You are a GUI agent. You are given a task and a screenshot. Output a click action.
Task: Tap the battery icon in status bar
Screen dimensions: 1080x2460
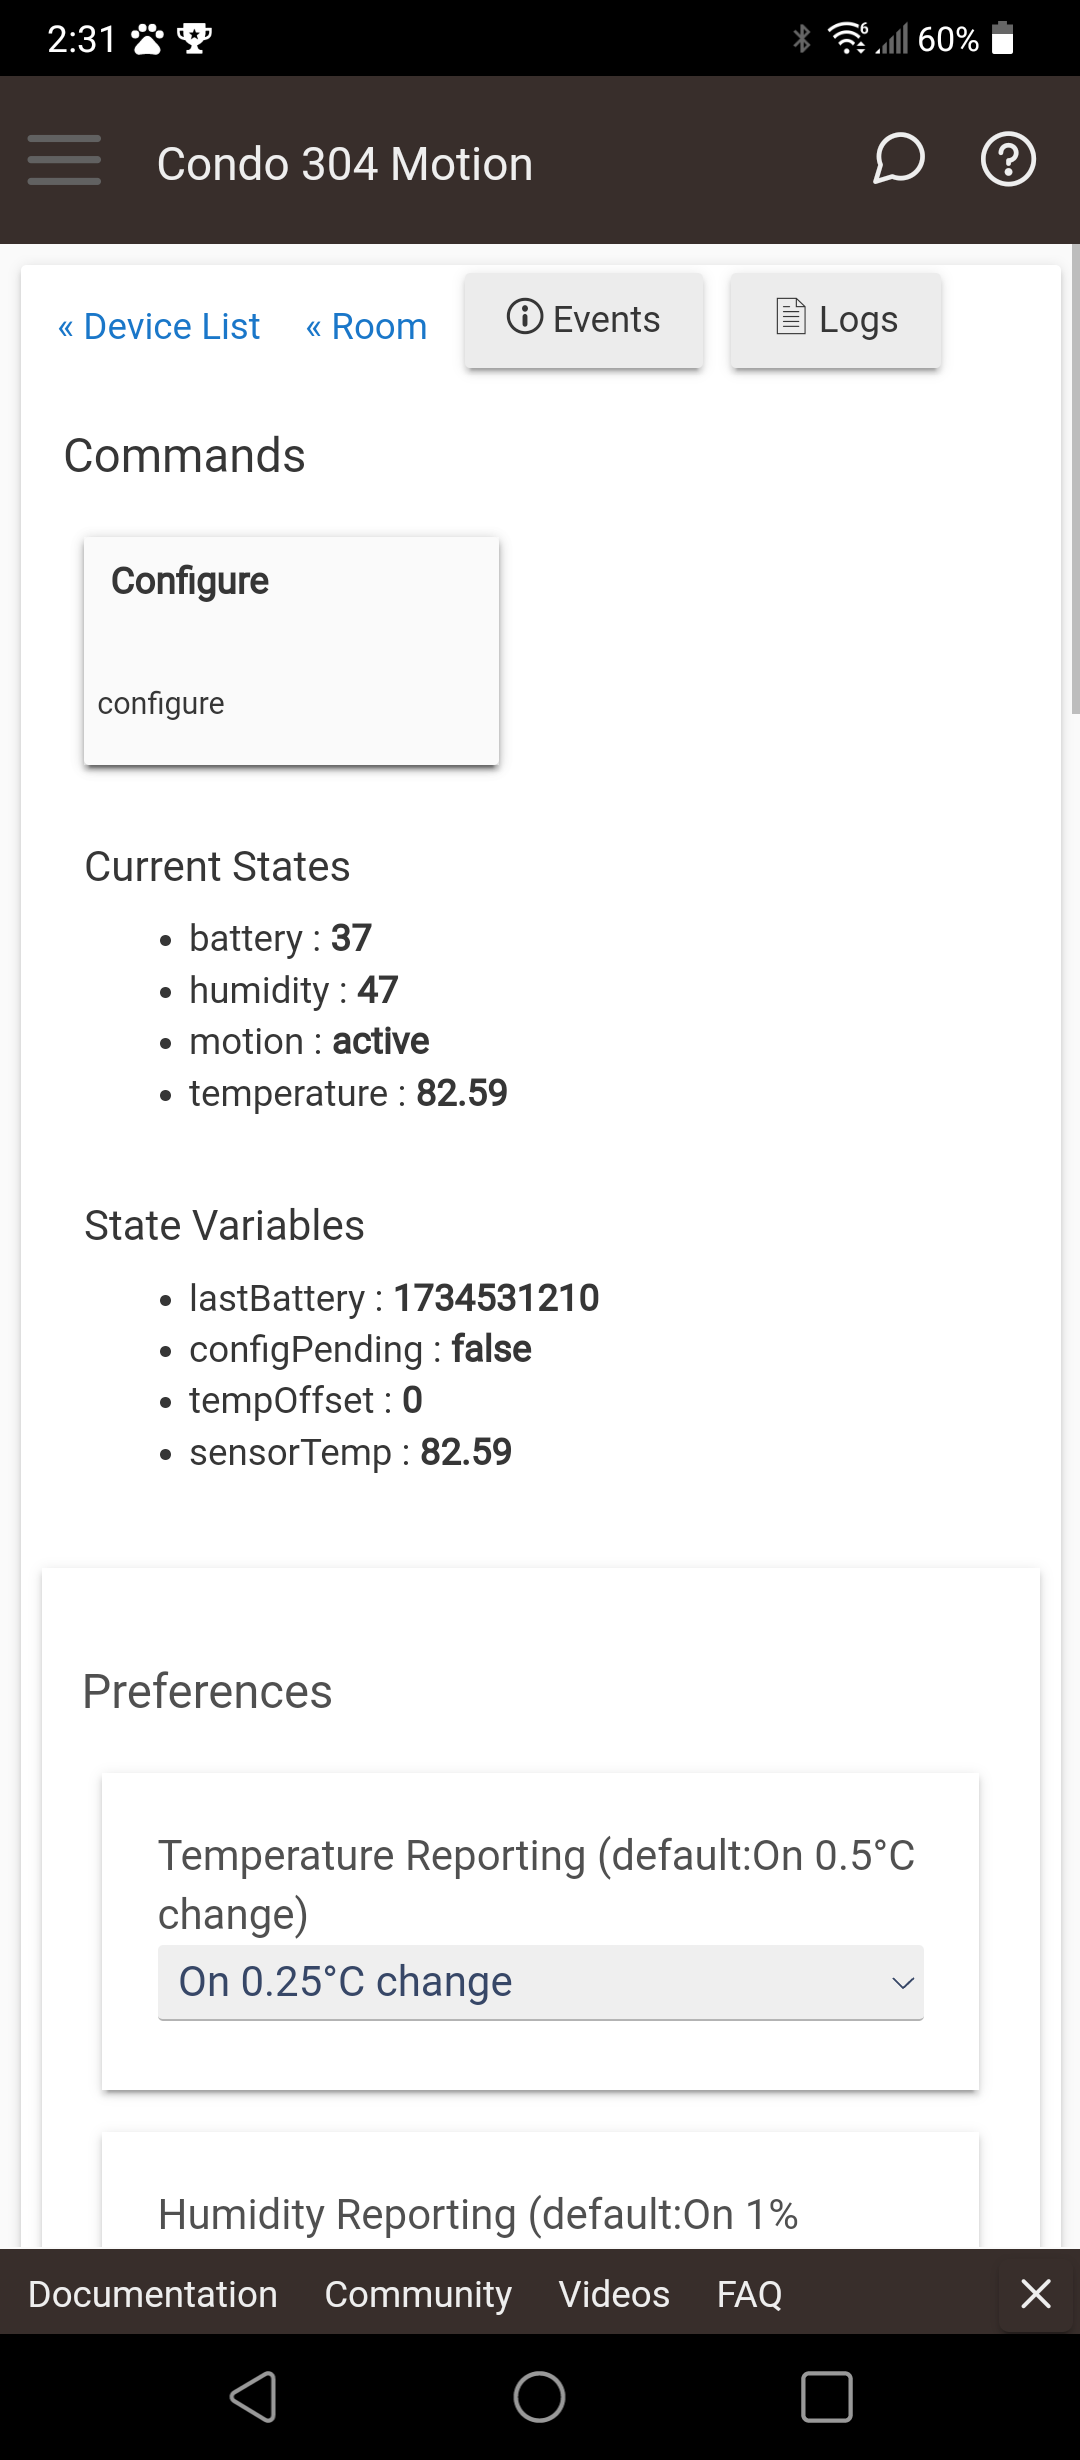1003,39
